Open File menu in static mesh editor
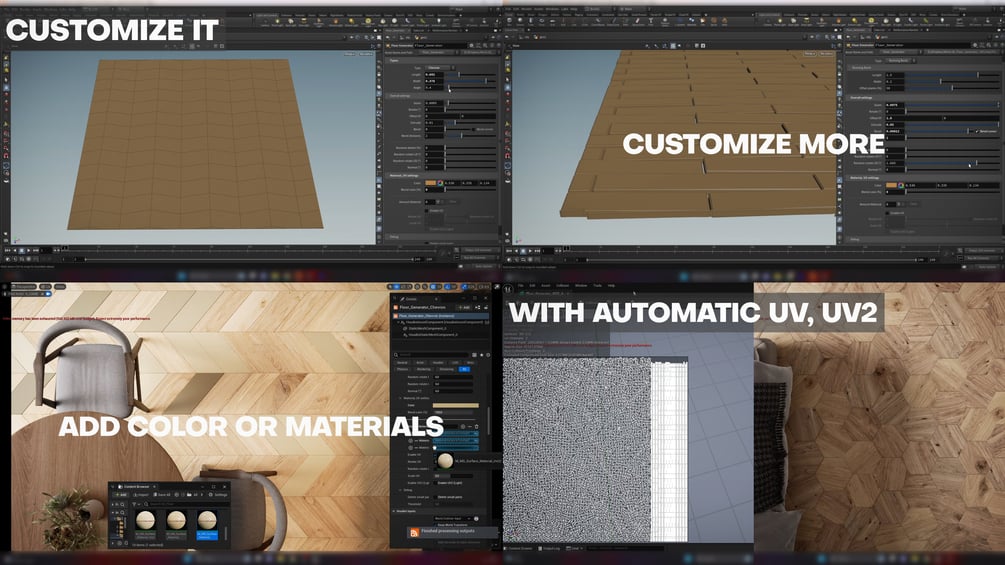Viewport: 1005px width, 565px height. 521,286
